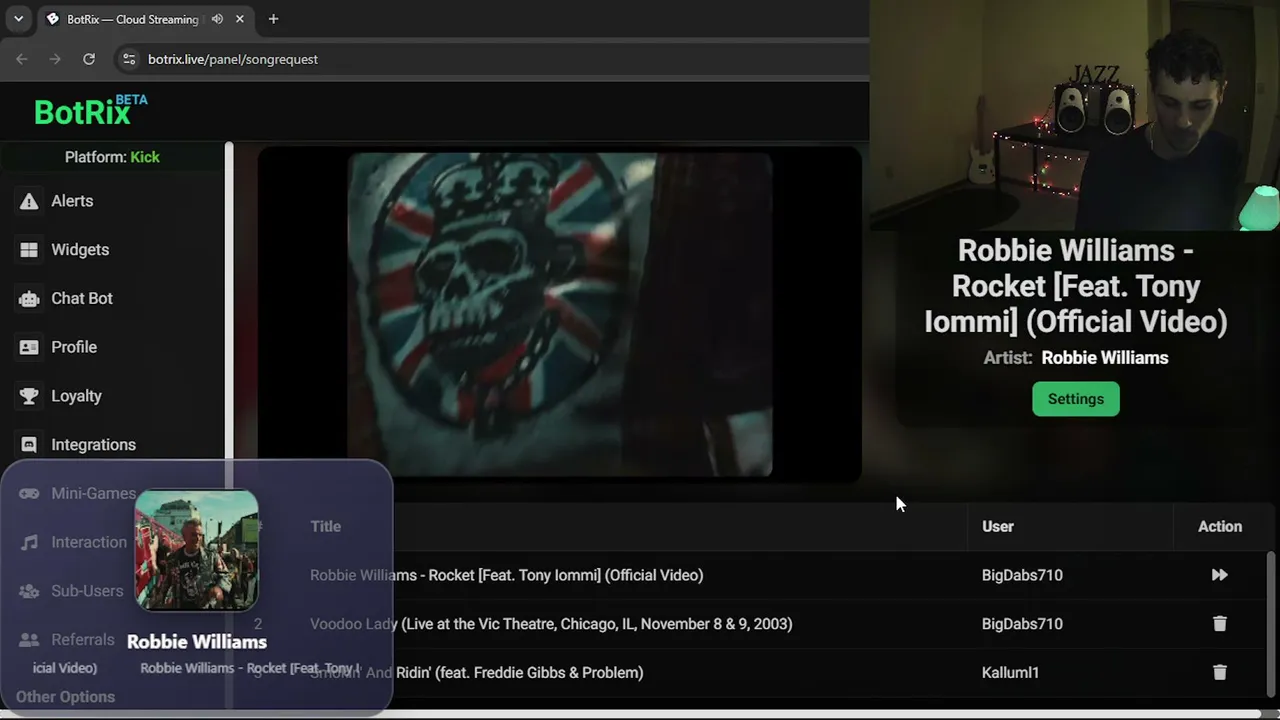Click the User column header

pos(998,526)
